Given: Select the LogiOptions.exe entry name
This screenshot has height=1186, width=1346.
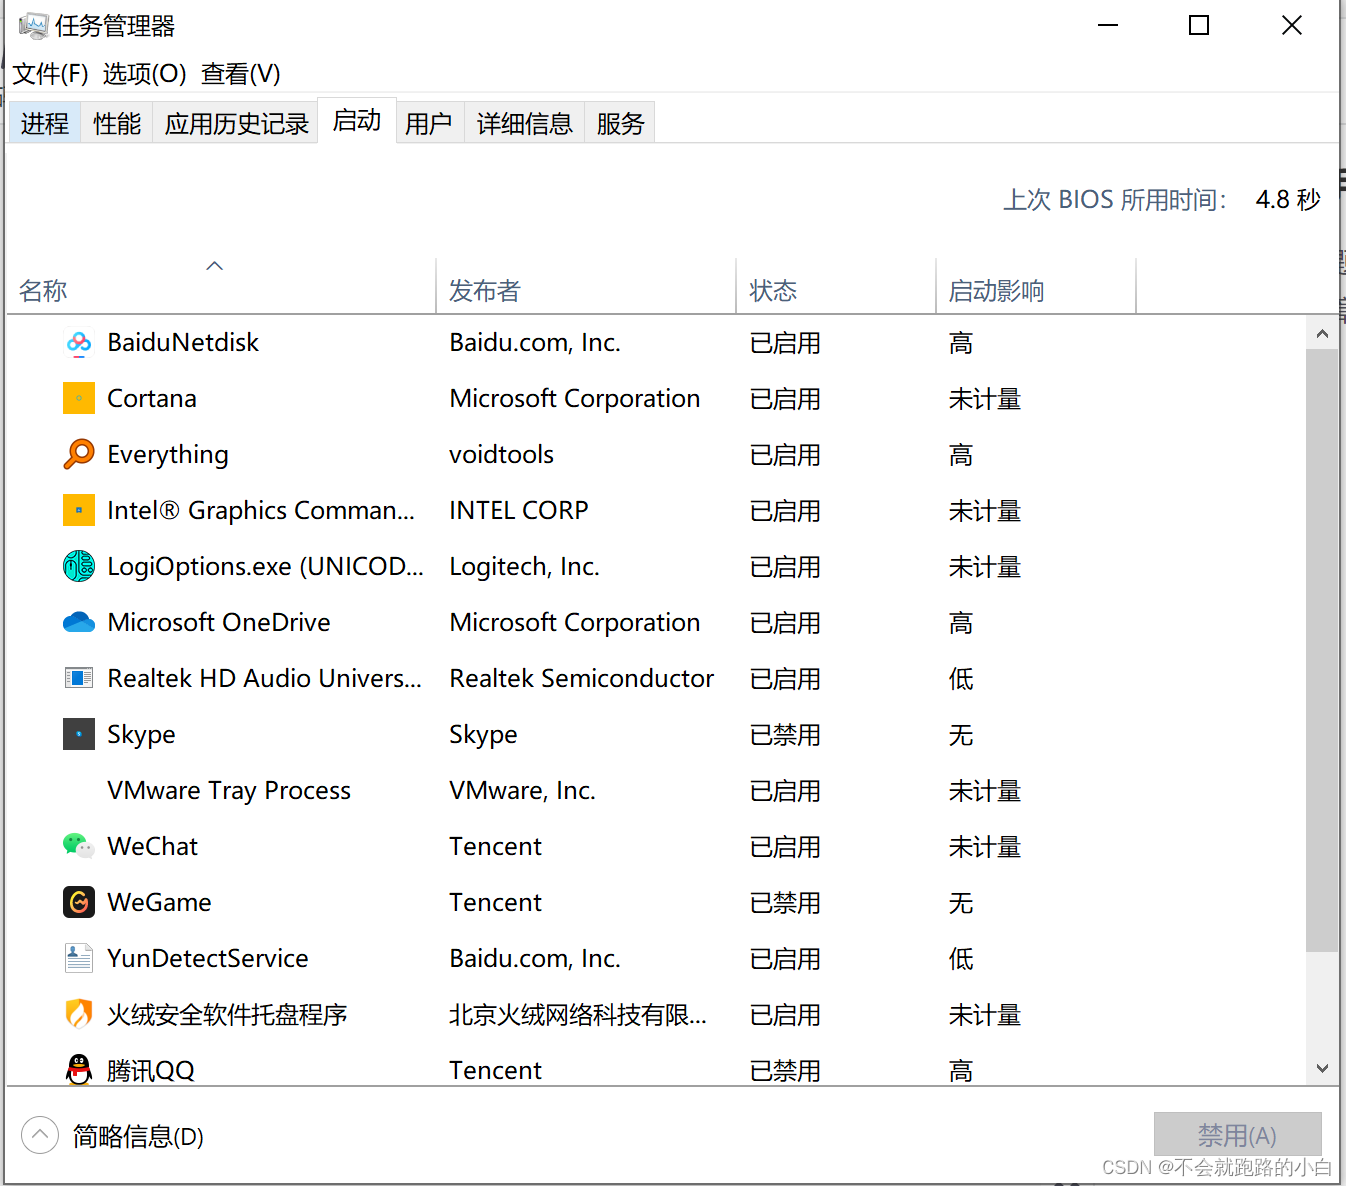Looking at the screenshot, I should (x=265, y=567).
